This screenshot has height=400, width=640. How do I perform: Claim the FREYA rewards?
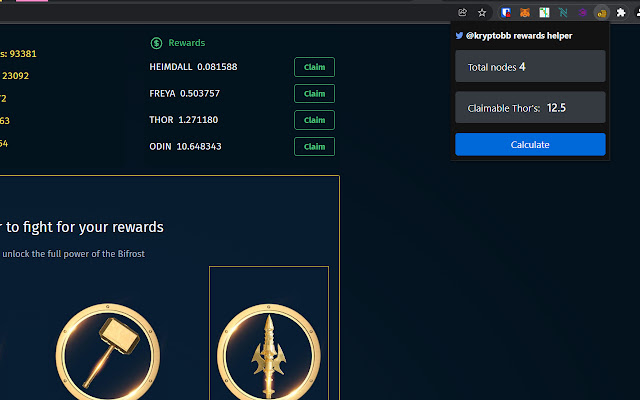[x=314, y=93]
